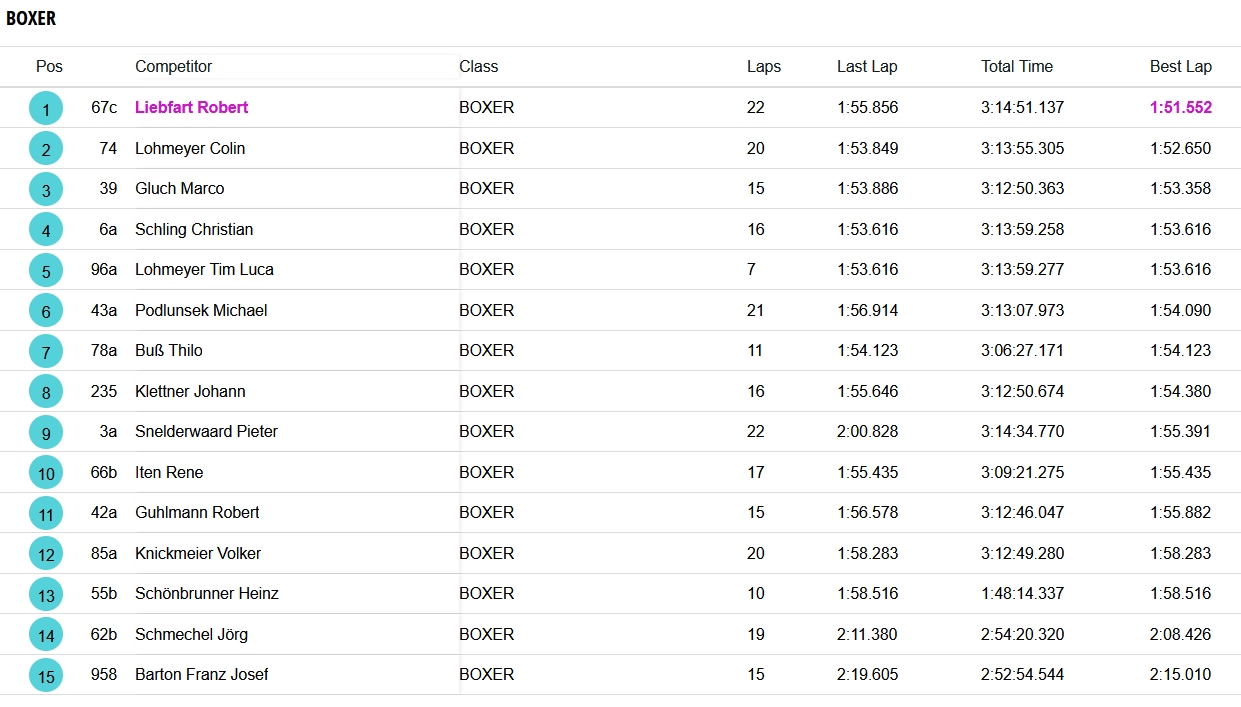The width and height of the screenshot is (1241, 707).
Task: Open competitor Liebfart Robert
Action: pos(191,108)
